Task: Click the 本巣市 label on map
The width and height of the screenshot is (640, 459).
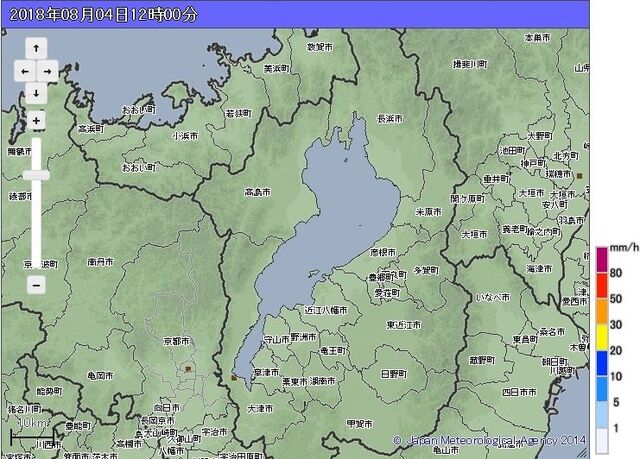Action: point(538,38)
